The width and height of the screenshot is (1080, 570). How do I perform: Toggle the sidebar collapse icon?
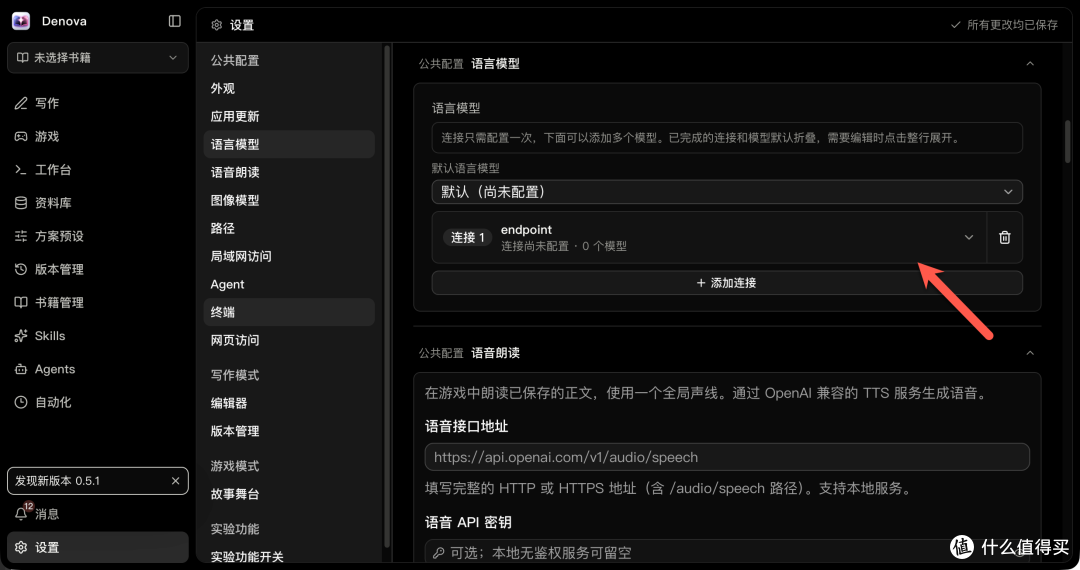pyautogui.click(x=175, y=21)
